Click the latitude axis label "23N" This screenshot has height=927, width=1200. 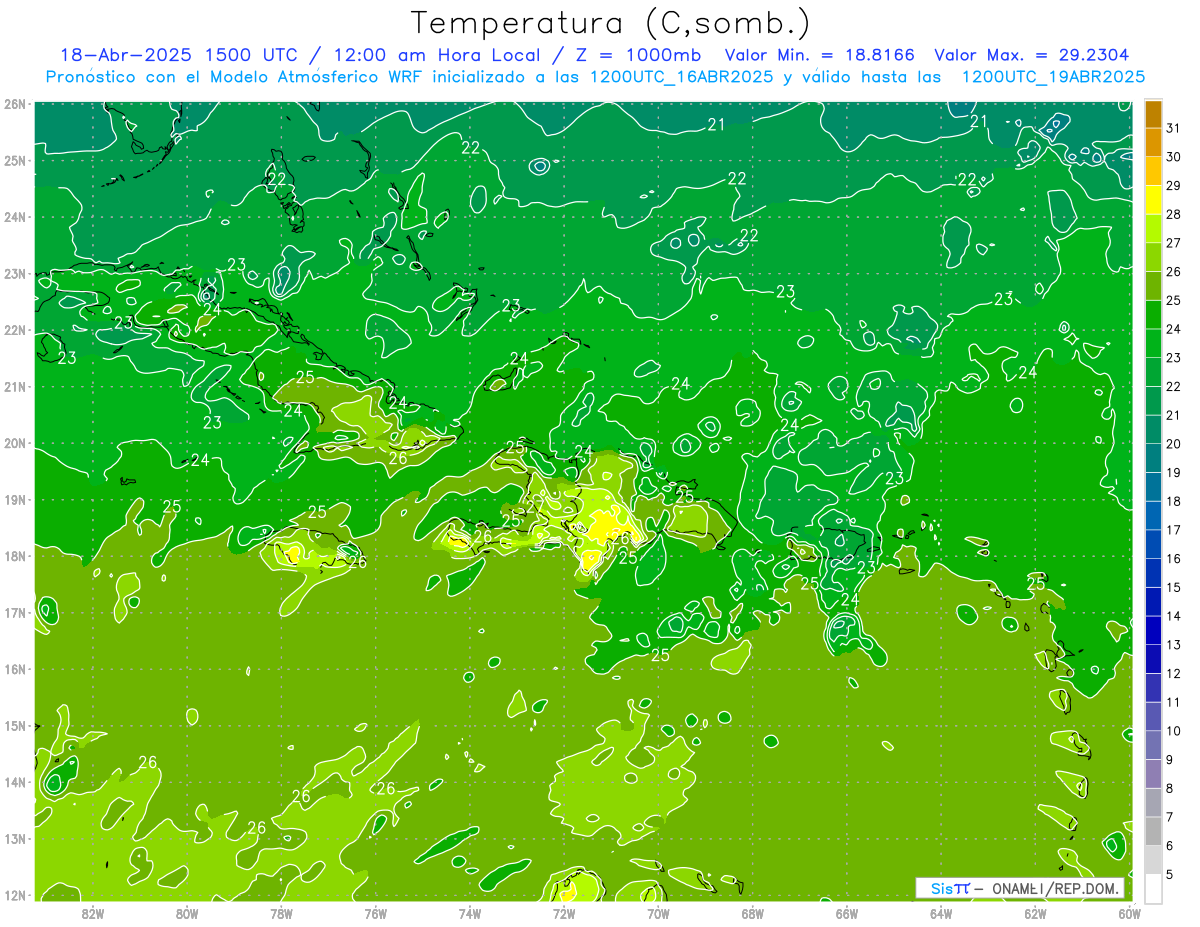tap(15, 274)
